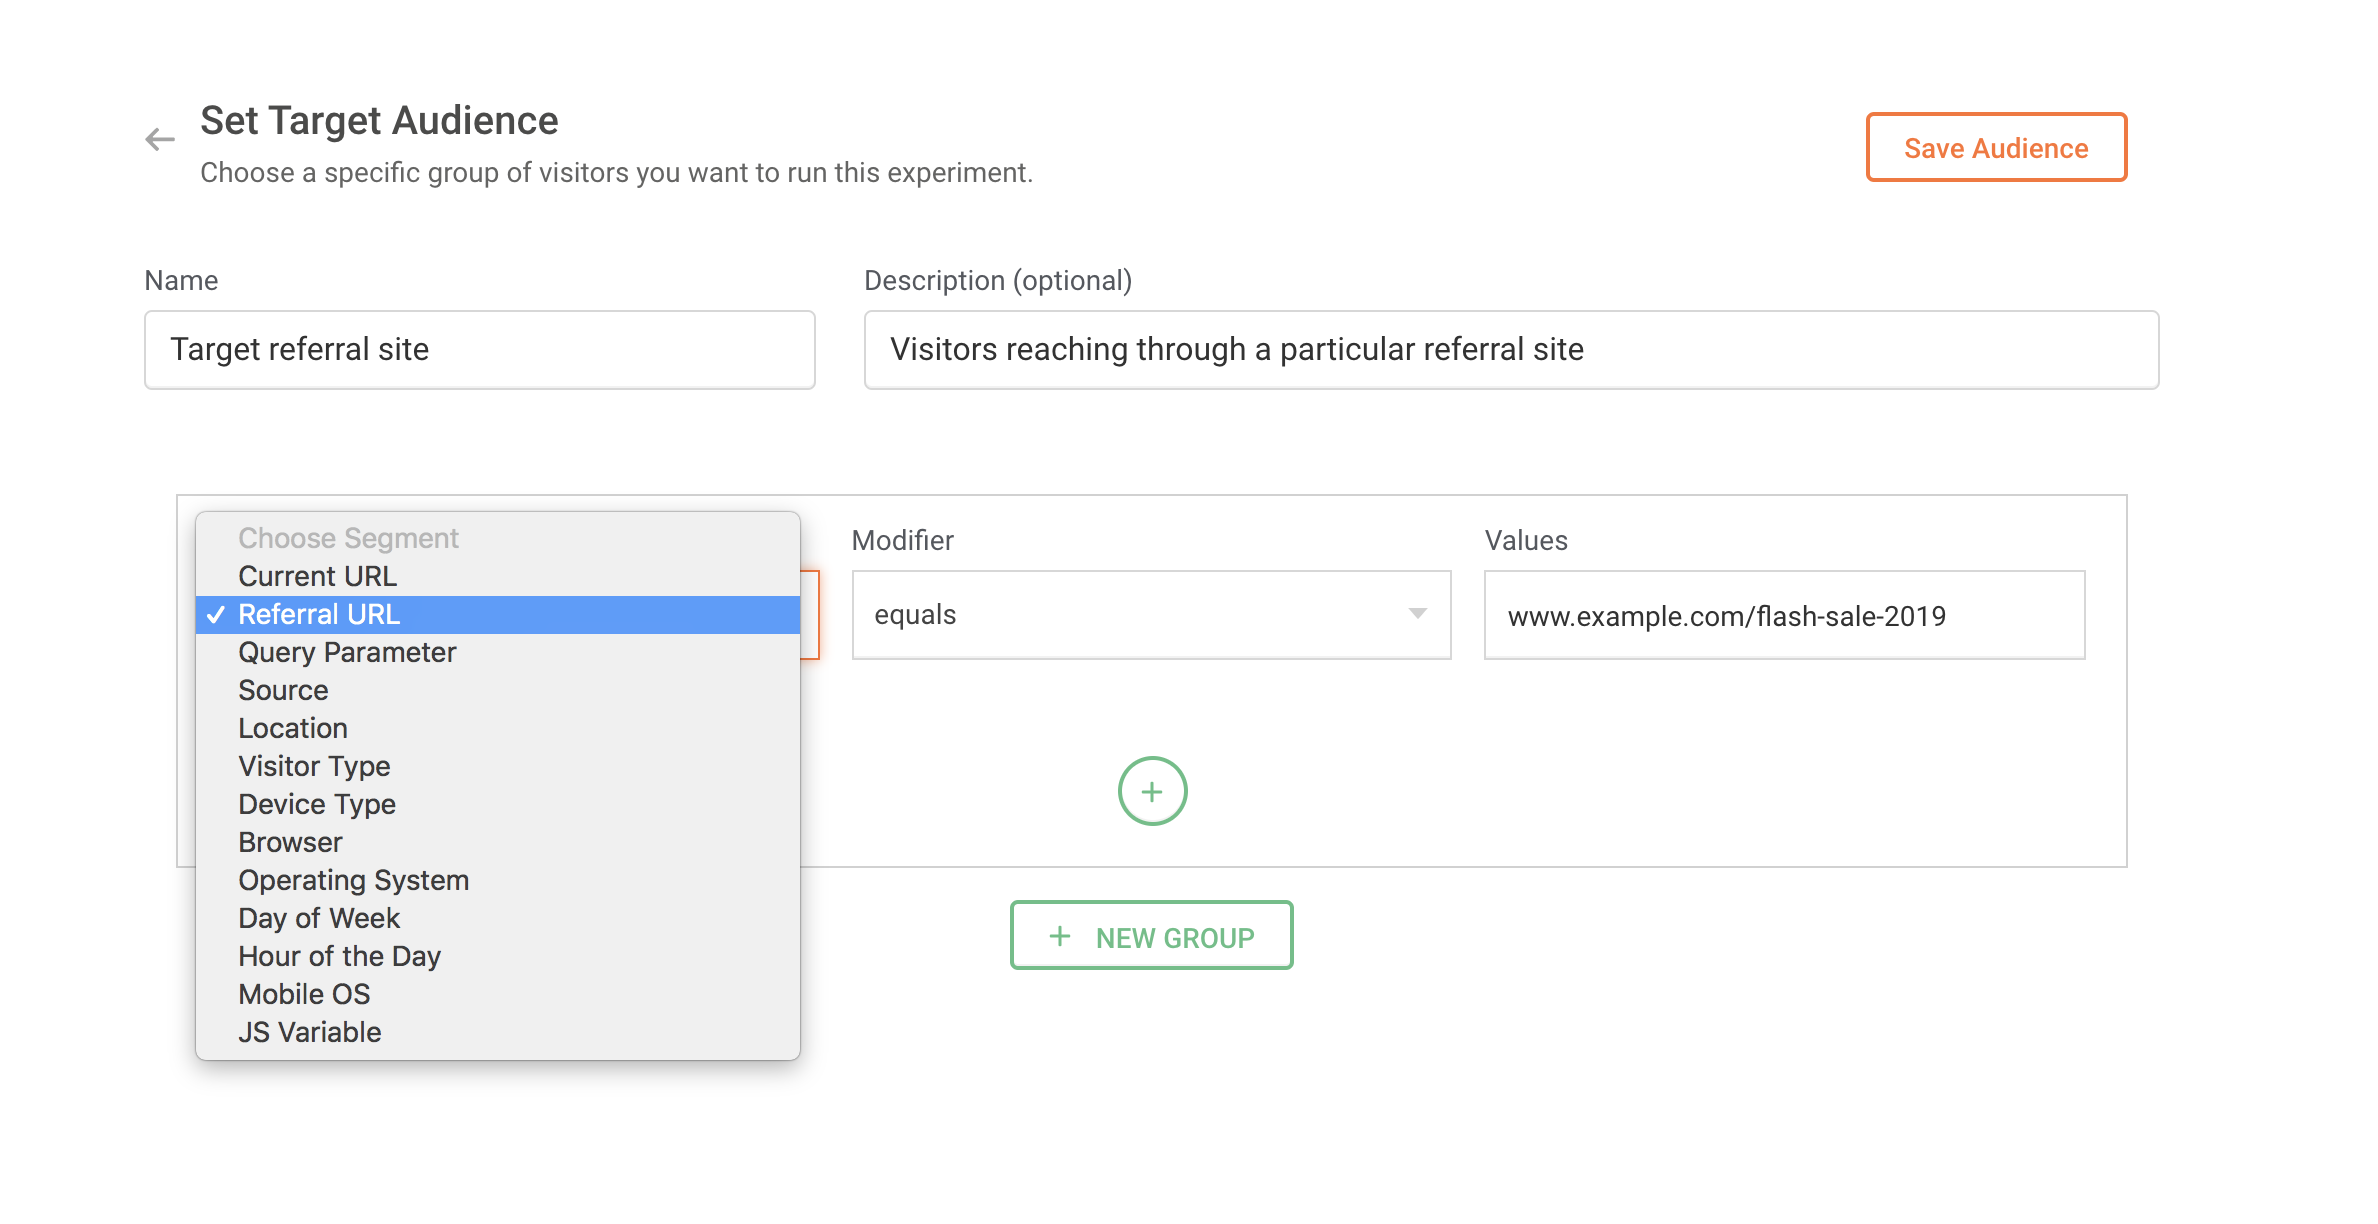Viewport: 2378px width, 1224px height.
Task: Select JS Variable segment option
Action: tap(309, 1033)
